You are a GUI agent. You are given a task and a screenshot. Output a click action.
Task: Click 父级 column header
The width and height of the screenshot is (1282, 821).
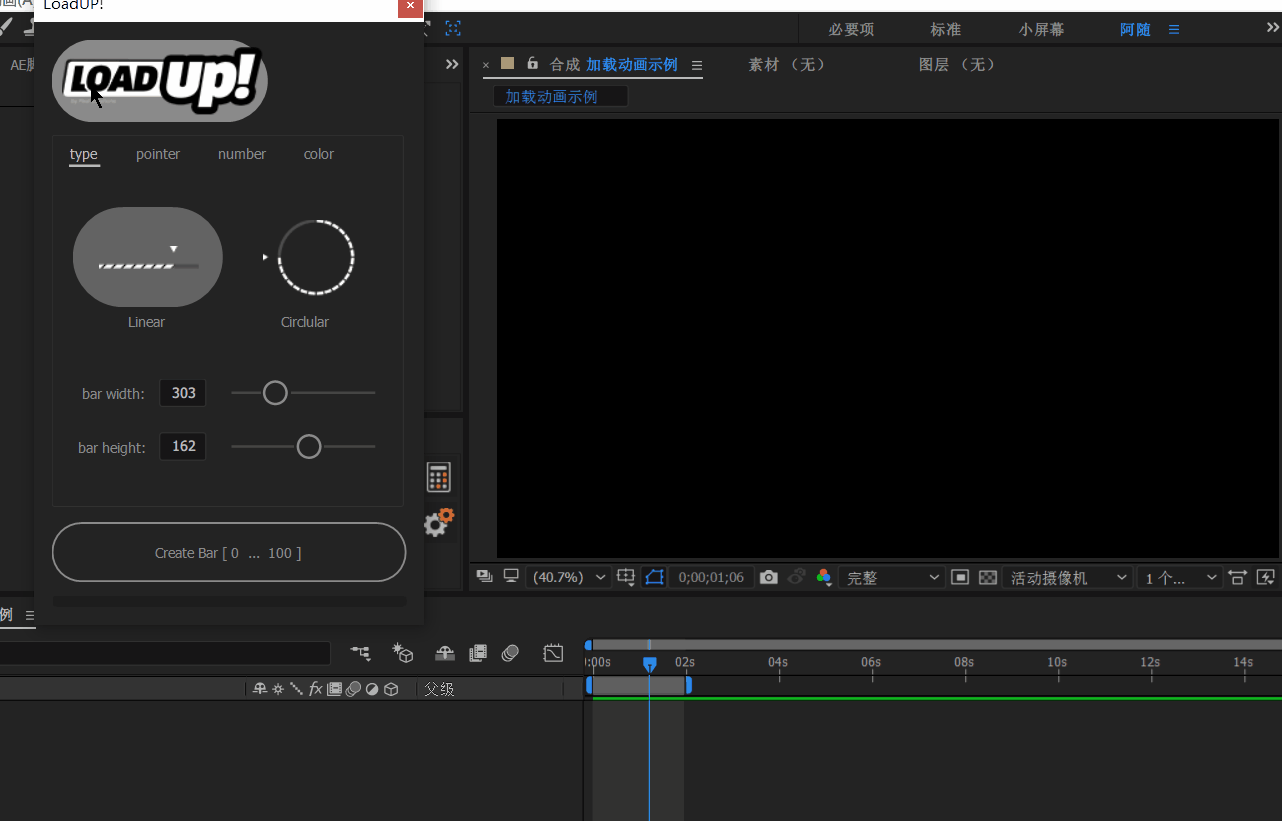click(x=439, y=689)
